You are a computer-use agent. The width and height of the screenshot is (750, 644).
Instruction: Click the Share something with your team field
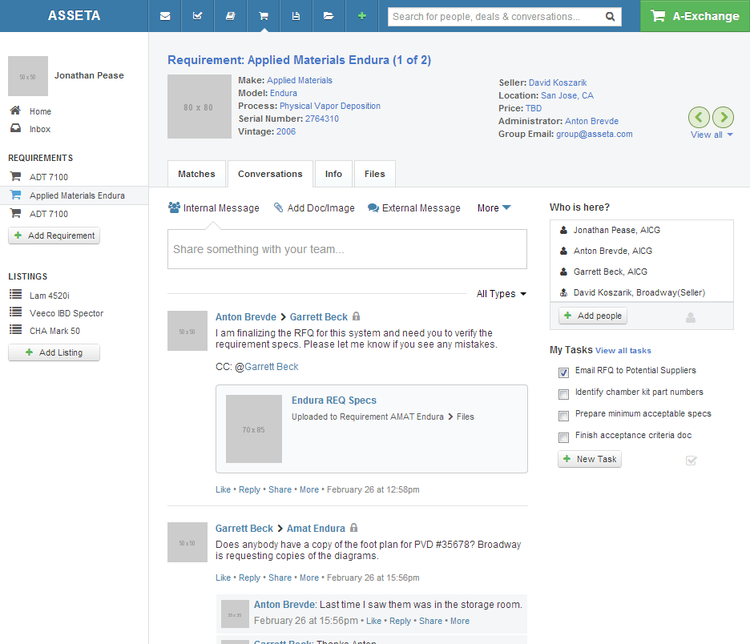pos(347,249)
